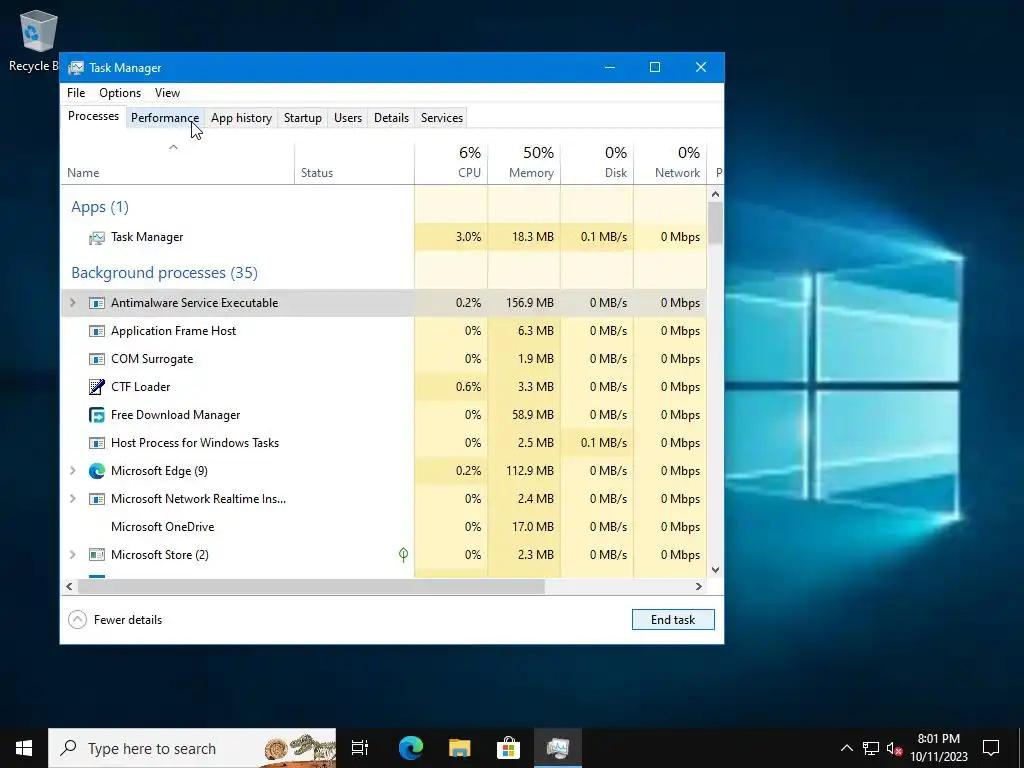Click the COM Surrogate process icon
This screenshot has width=1024, height=768.
click(x=97, y=359)
